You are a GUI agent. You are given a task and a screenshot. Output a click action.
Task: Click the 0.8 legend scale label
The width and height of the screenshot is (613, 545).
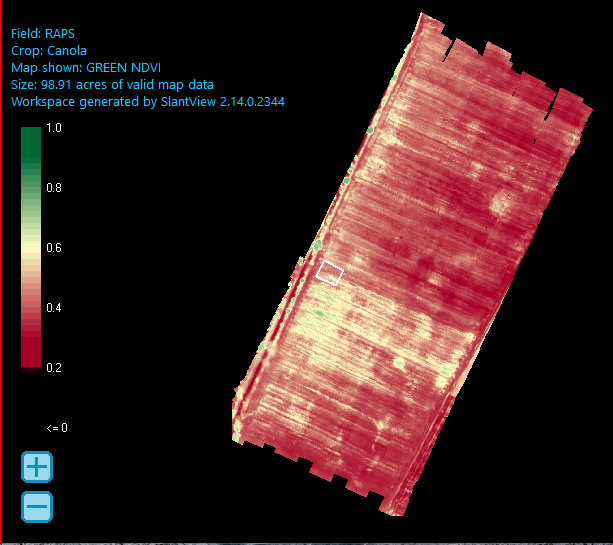click(54, 188)
